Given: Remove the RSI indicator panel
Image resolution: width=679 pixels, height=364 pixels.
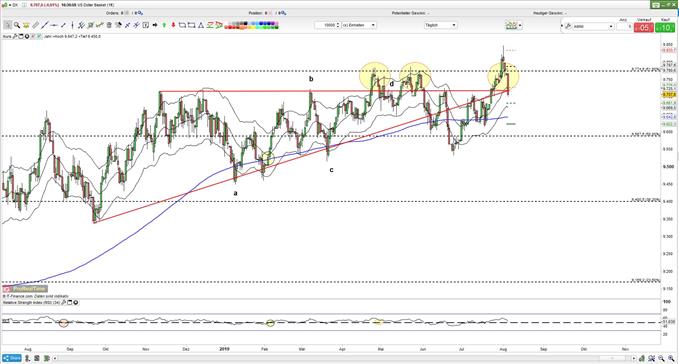Looking at the screenshot, I should (76, 303).
